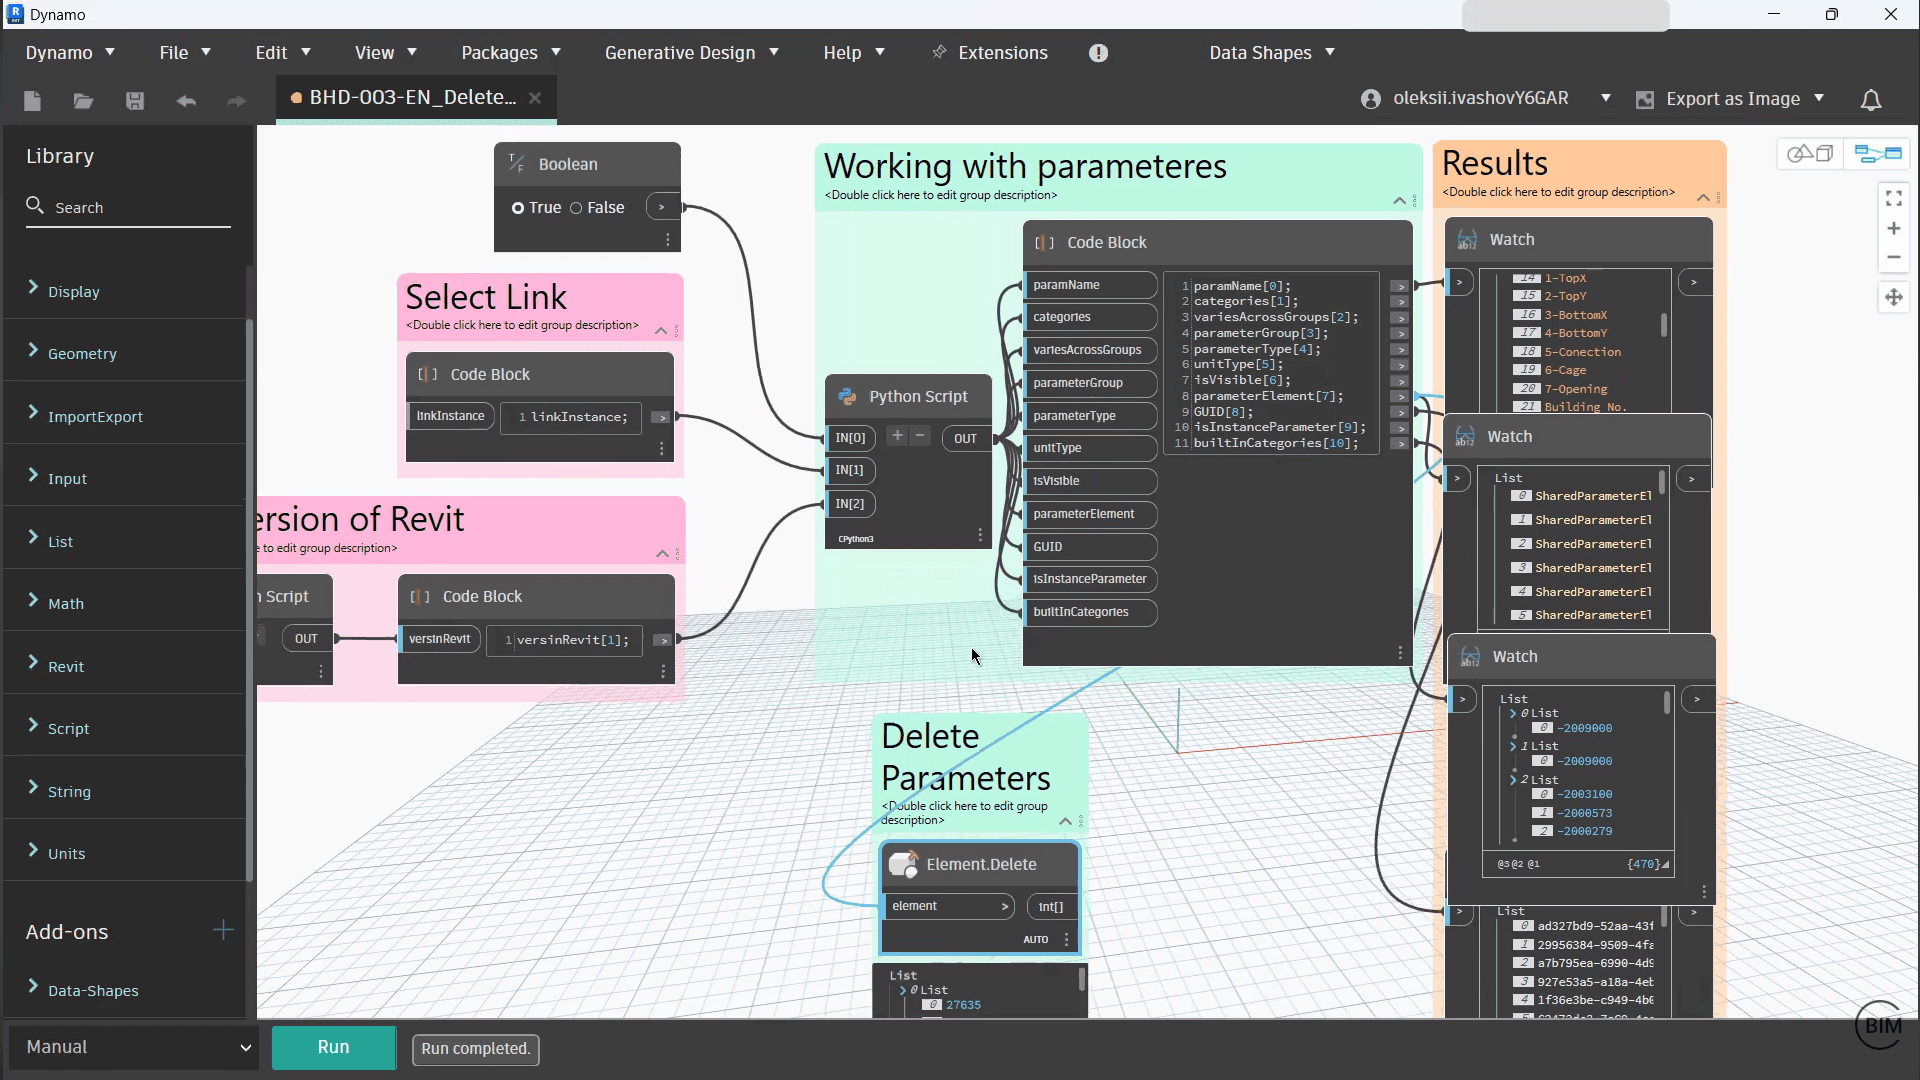
Task: Open Element.Delete node options menu
Action: pyautogui.click(x=1067, y=940)
